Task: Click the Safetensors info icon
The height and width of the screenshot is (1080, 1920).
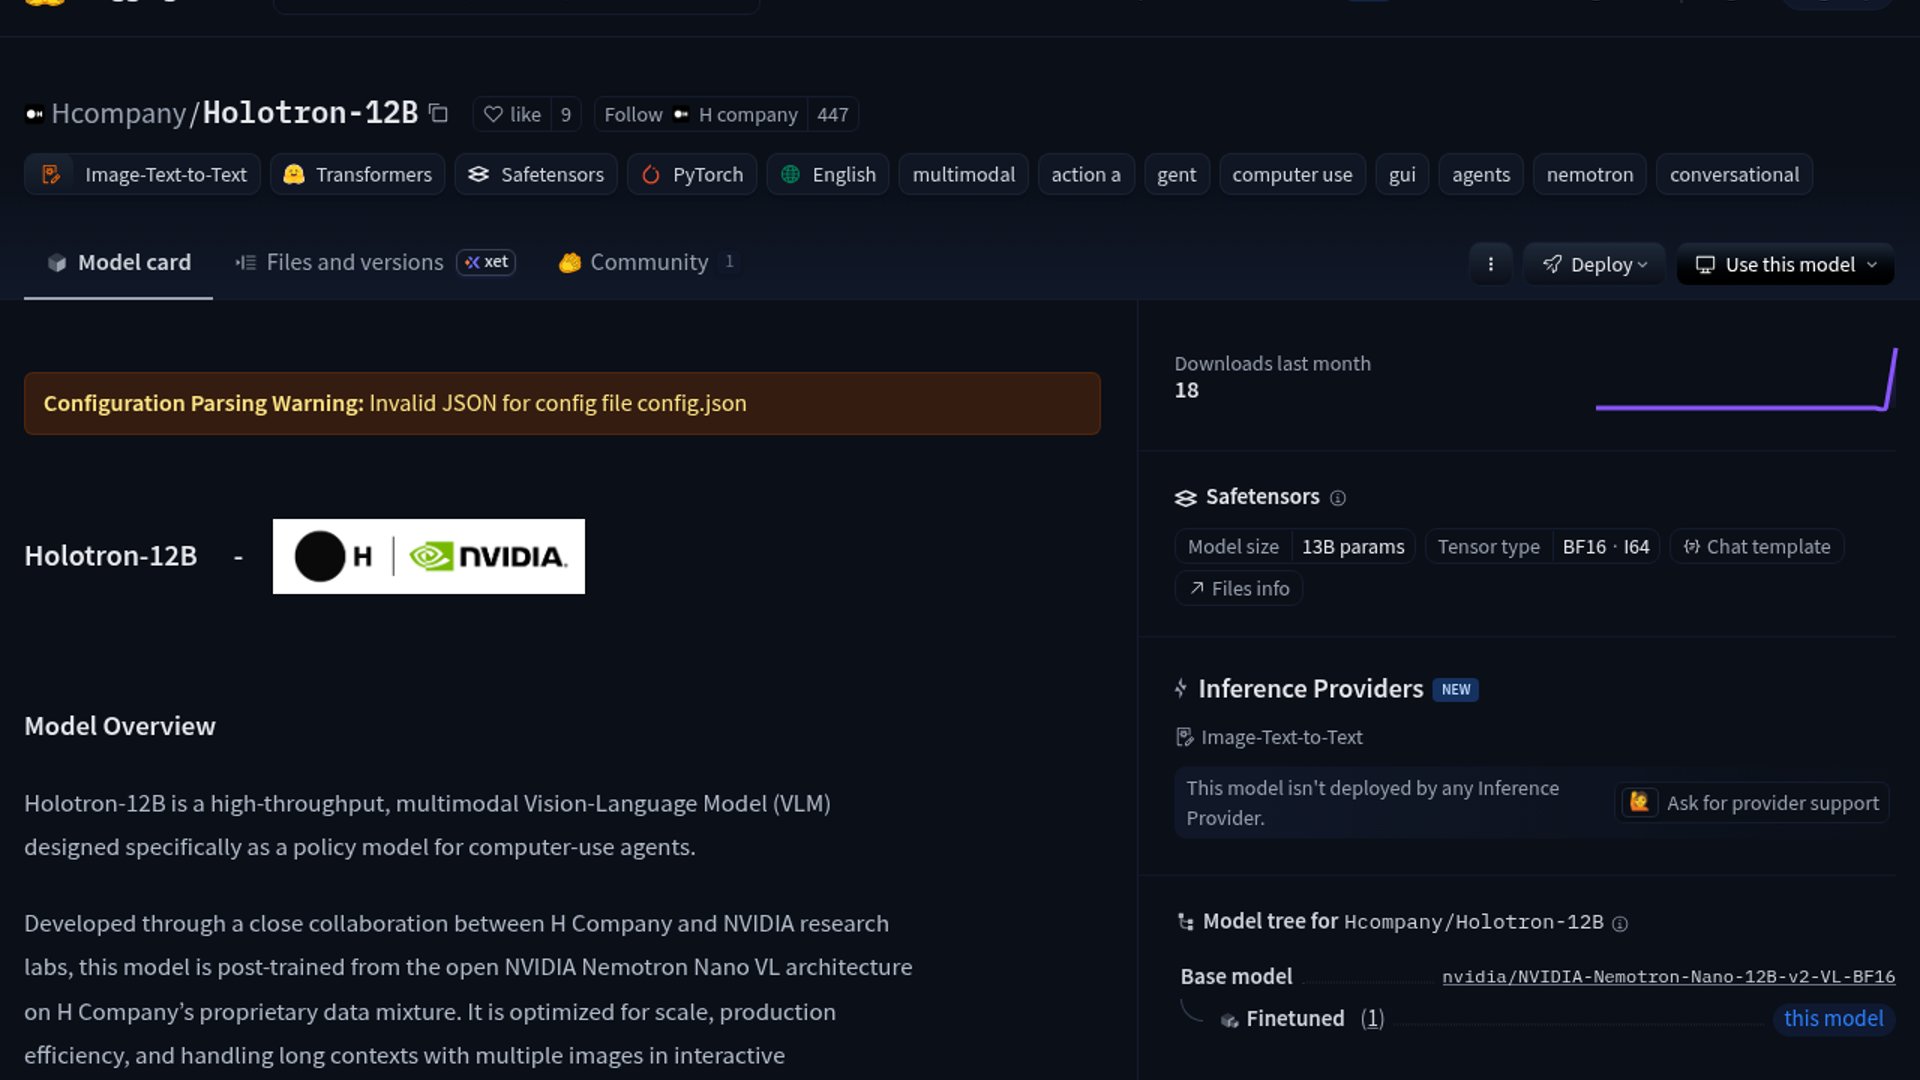Action: (x=1338, y=498)
